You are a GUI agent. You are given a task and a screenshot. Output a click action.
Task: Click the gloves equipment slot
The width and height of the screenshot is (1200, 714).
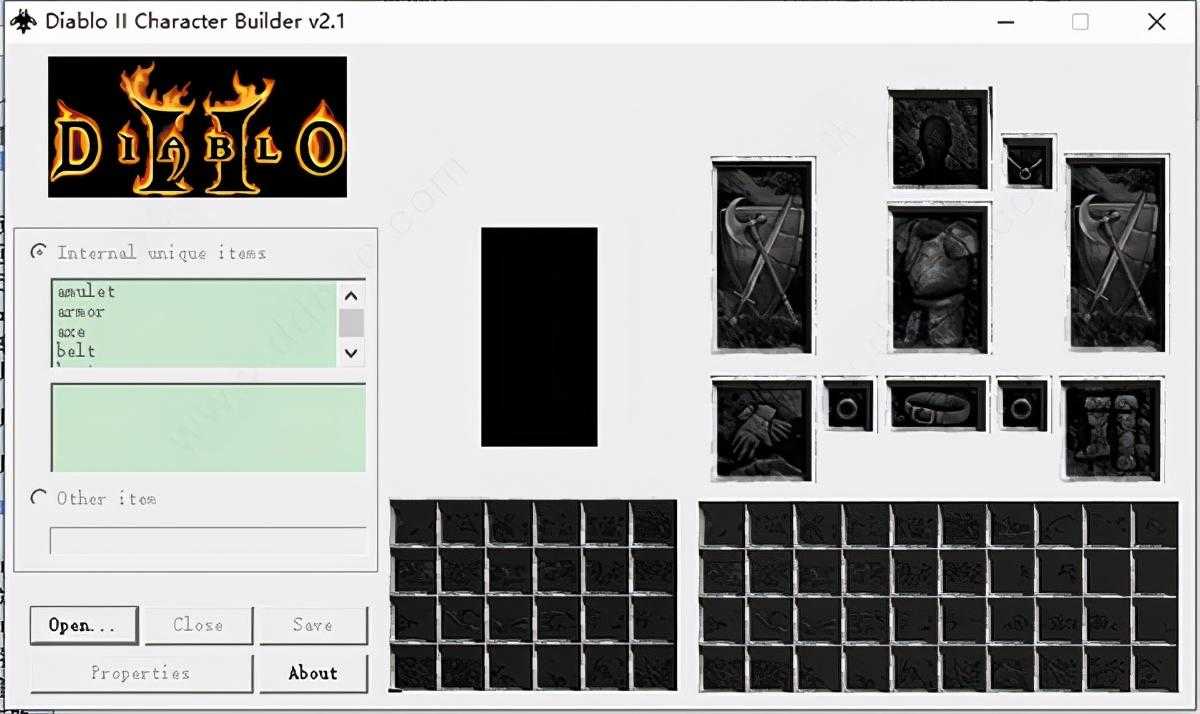tap(762, 428)
